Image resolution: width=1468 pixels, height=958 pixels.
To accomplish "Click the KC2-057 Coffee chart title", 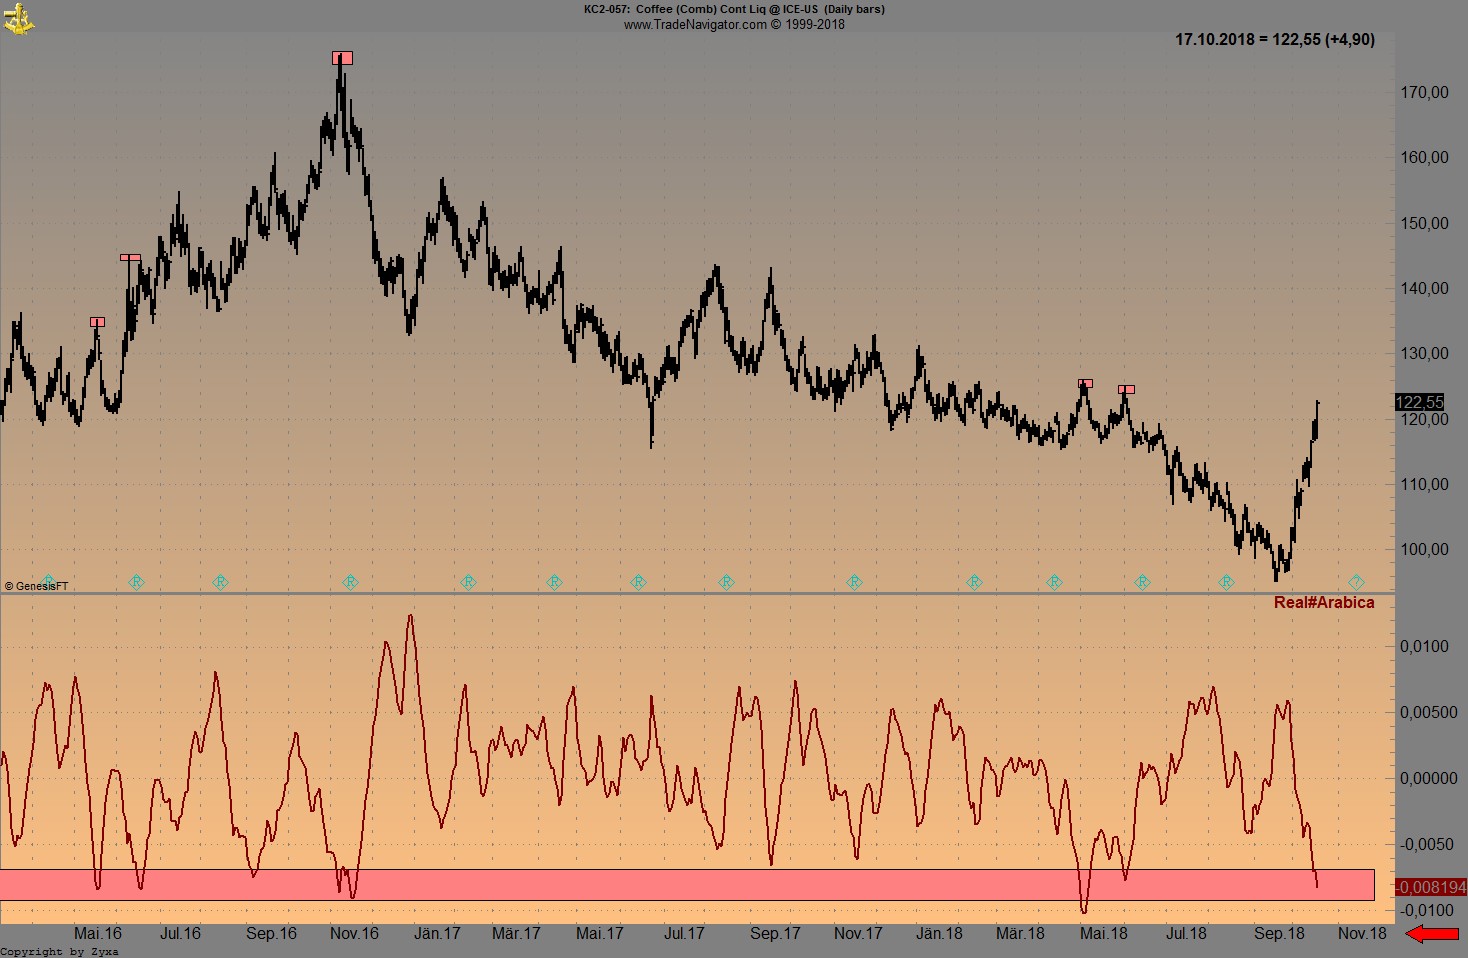I will point(734,9).
